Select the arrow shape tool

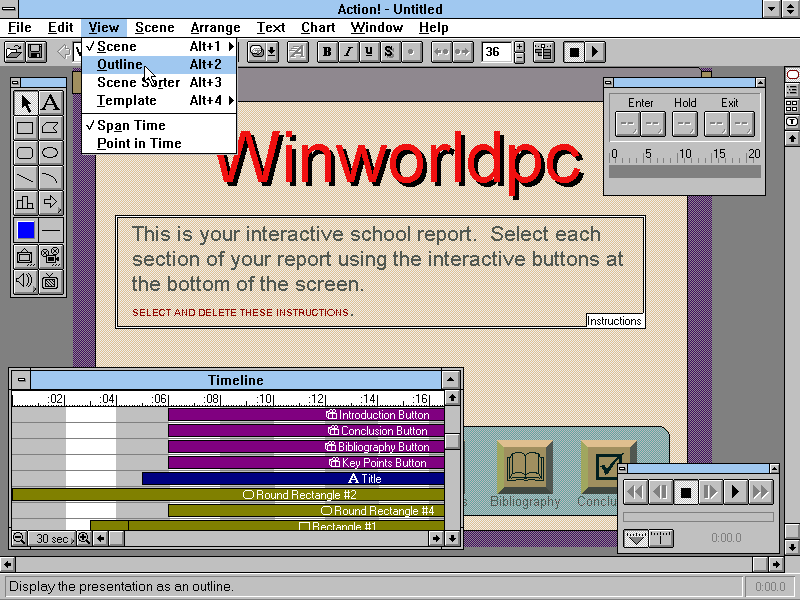(x=51, y=203)
